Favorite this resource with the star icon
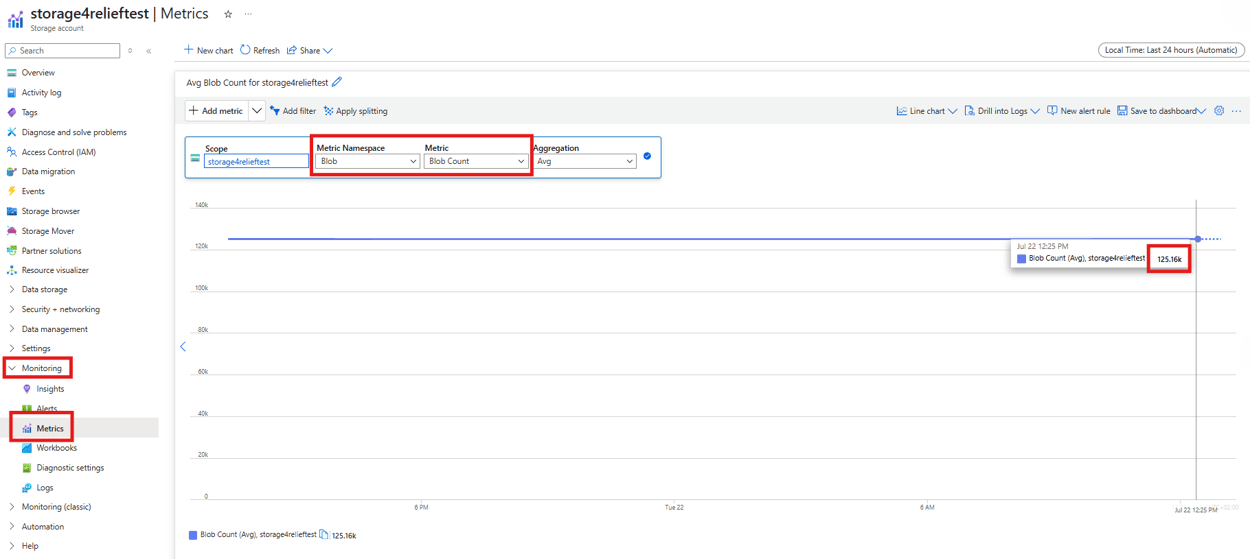 (x=228, y=14)
